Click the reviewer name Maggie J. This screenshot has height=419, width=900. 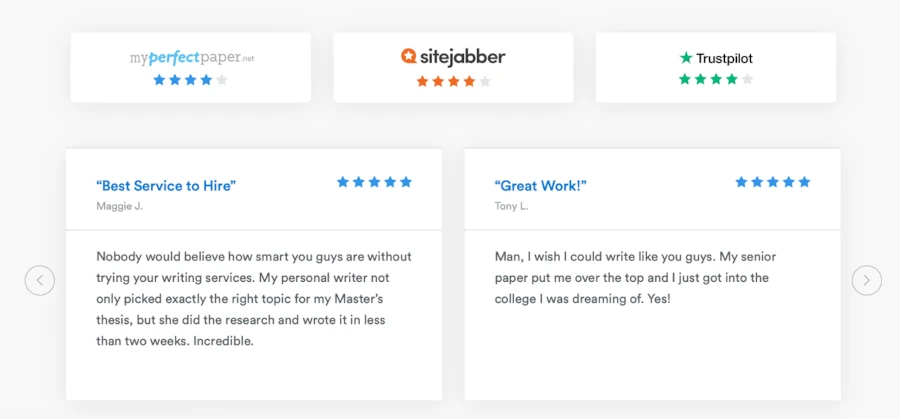click(119, 206)
